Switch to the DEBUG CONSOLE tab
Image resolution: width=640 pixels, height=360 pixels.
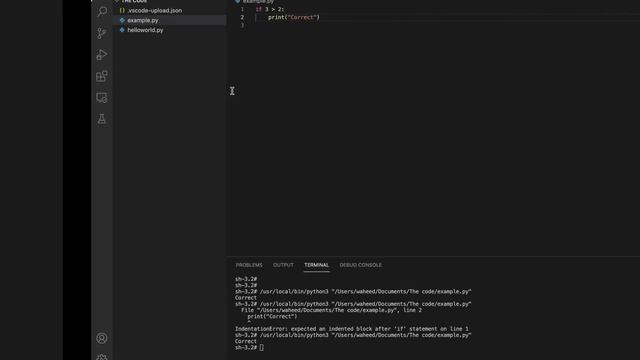coord(360,265)
